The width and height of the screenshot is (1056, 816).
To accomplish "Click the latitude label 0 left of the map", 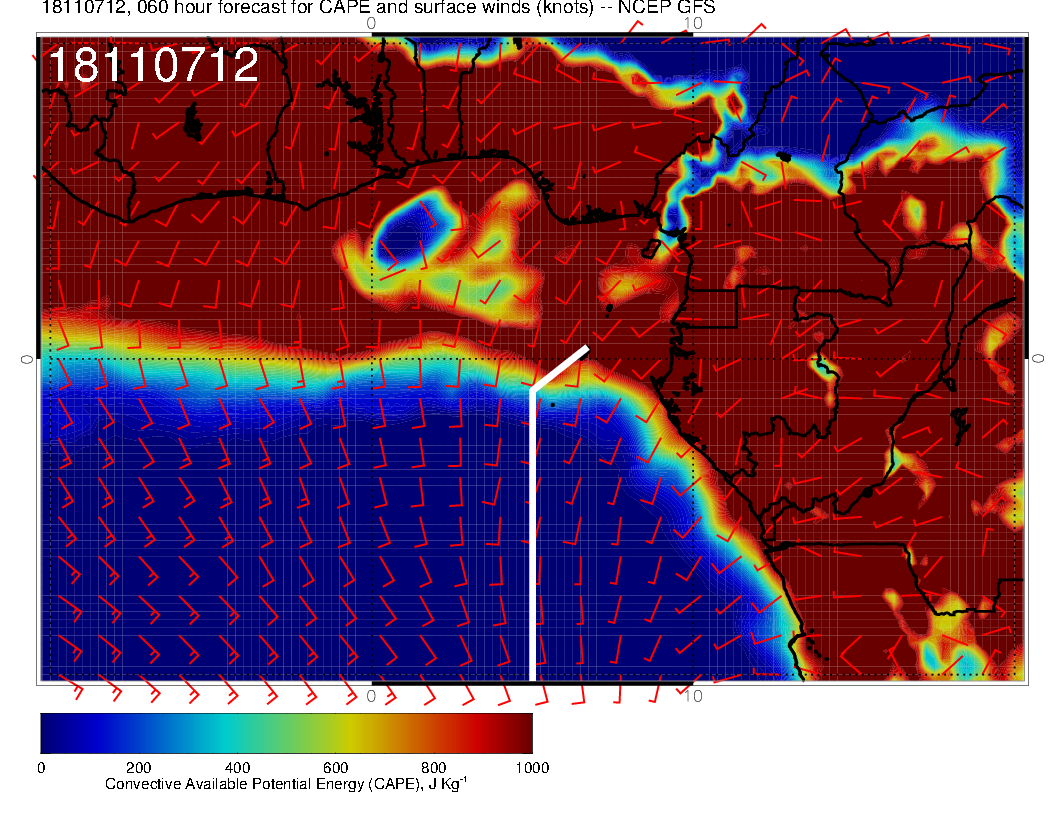I will [x=27, y=360].
